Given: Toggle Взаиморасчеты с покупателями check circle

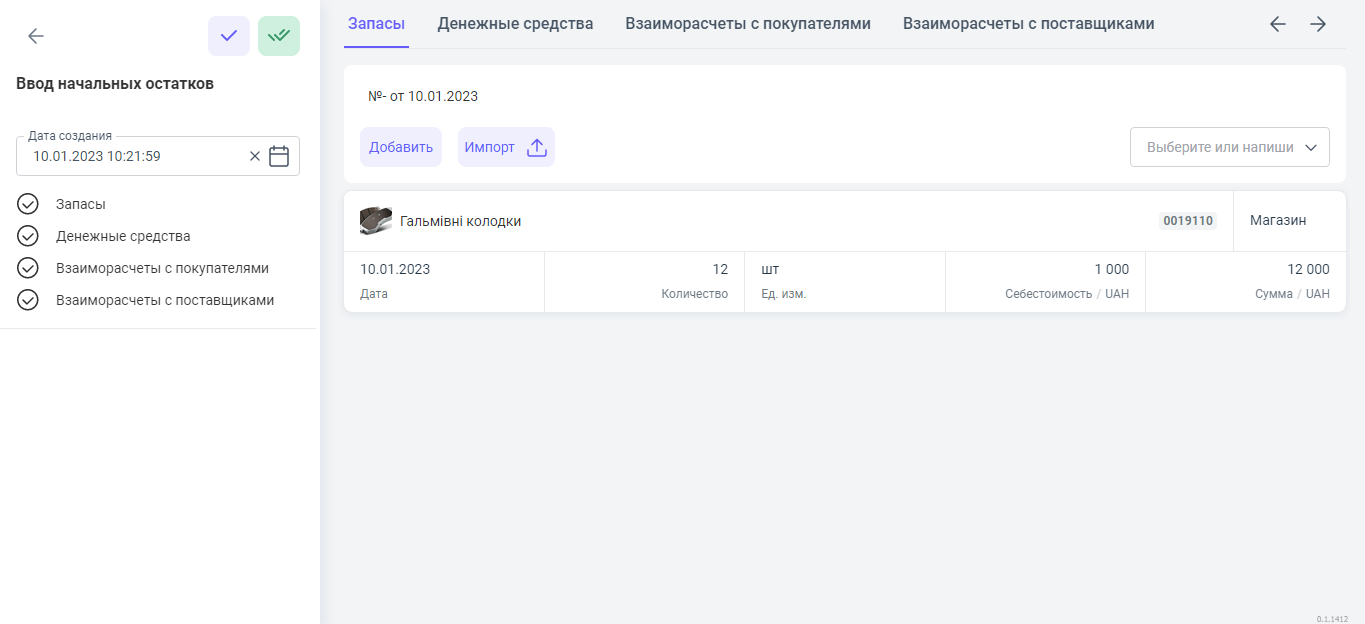Looking at the screenshot, I should pos(28,268).
